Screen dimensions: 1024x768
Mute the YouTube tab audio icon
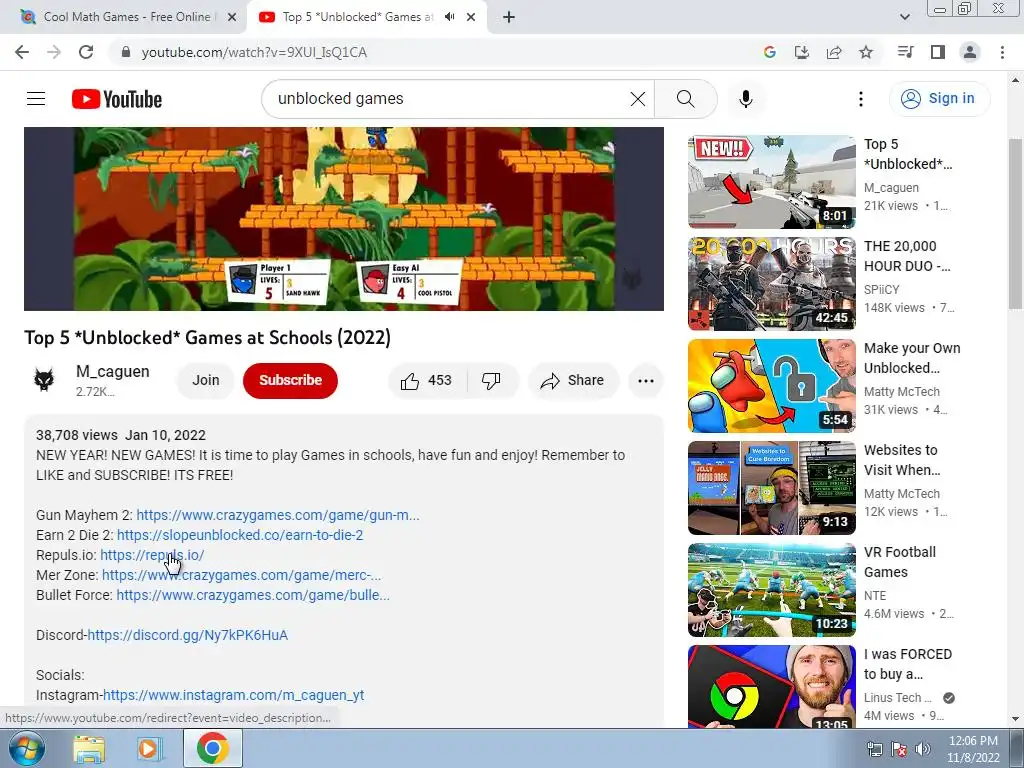pyautogui.click(x=449, y=17)
